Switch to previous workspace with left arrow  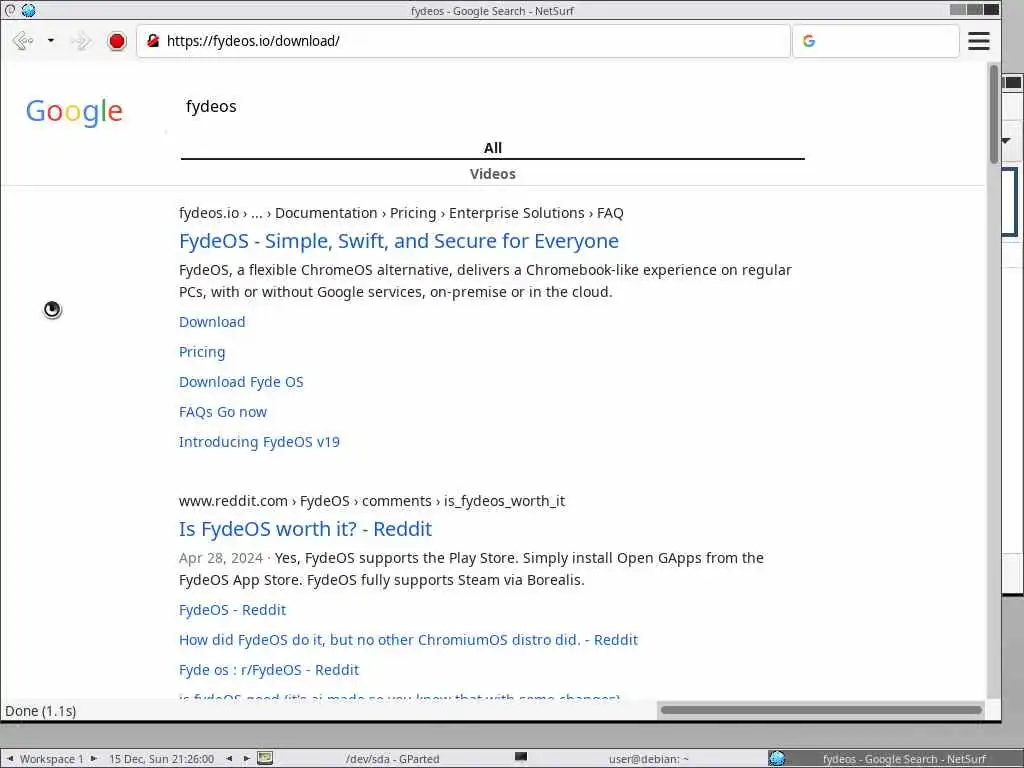(x=10, y=758)
